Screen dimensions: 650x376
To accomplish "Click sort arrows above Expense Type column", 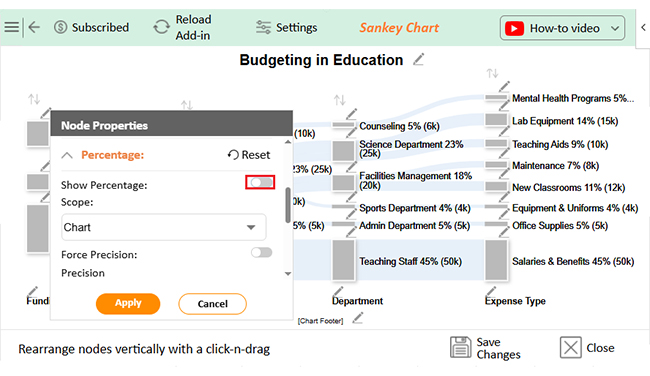I will point(492,73).
